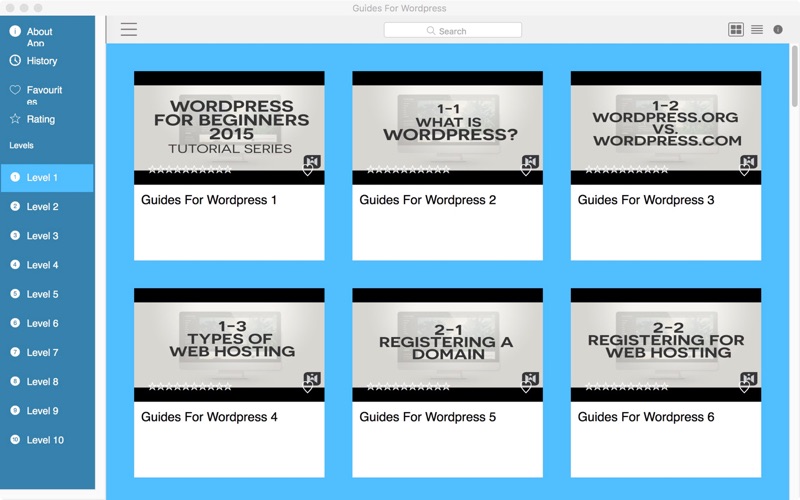Switch to grid view icon

click(736, 30)
